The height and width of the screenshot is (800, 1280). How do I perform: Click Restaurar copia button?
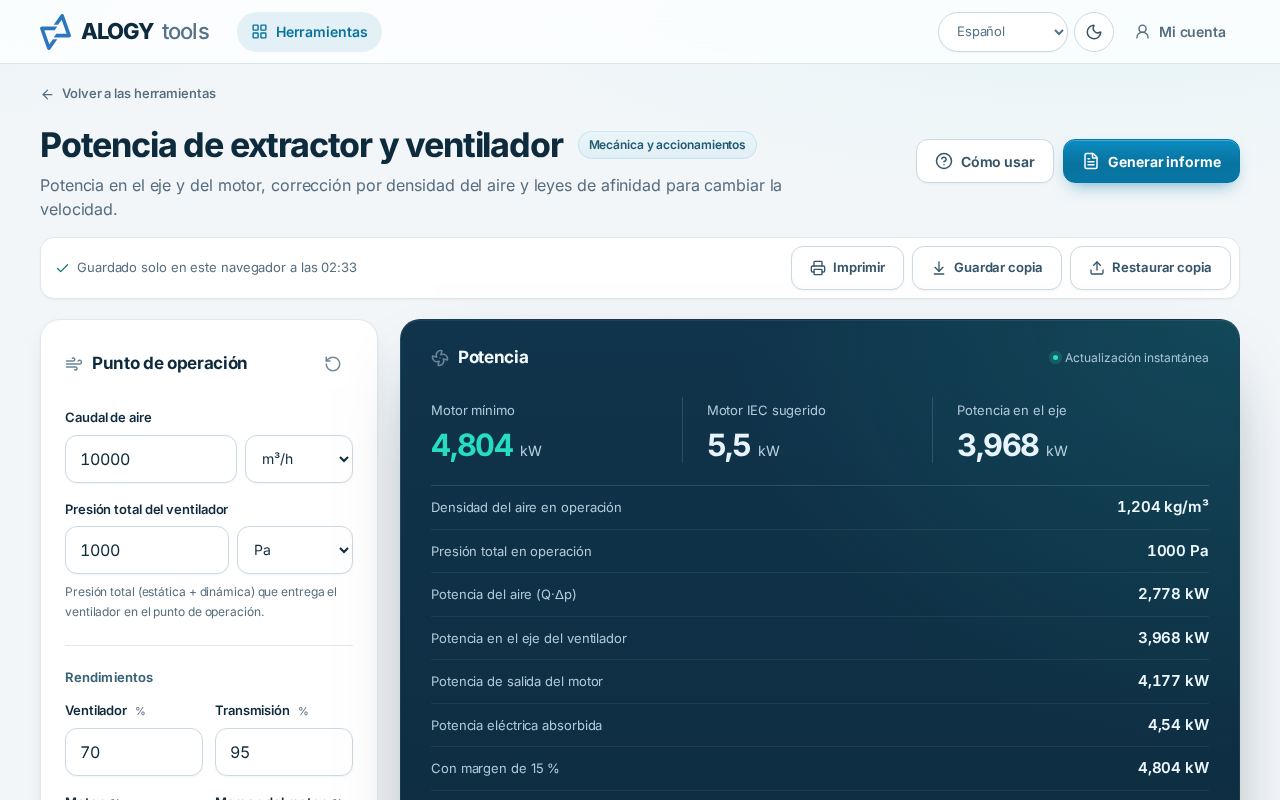(x=1150, y=268)
